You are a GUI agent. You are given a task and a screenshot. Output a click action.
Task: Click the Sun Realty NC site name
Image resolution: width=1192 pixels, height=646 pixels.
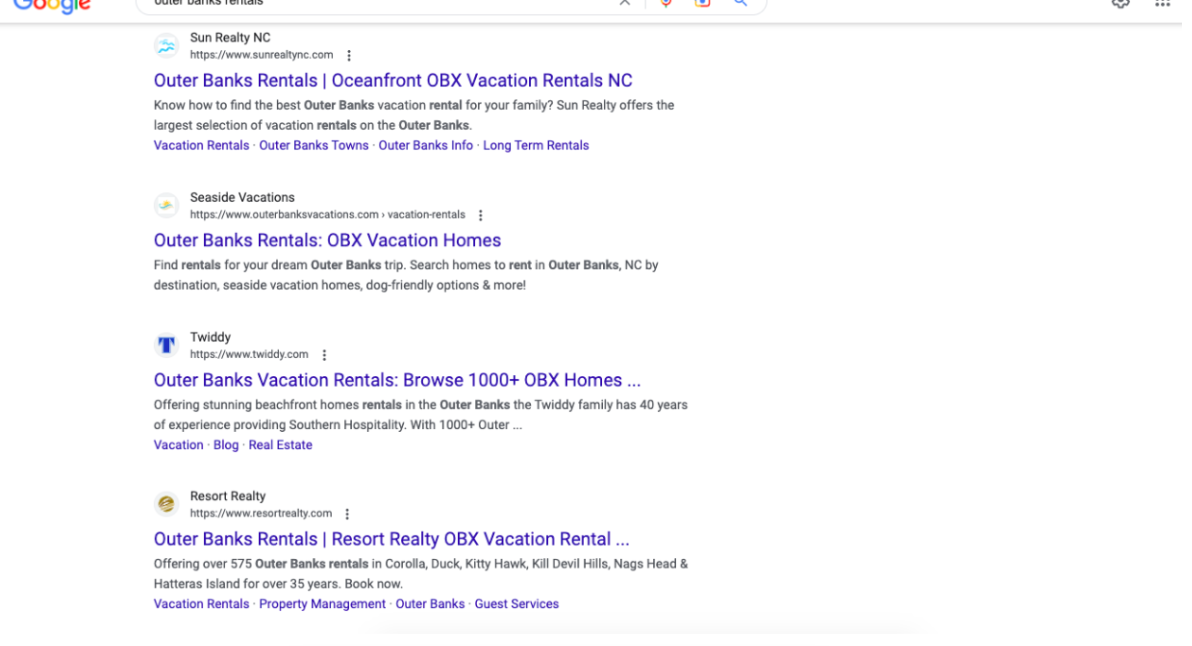232,38
